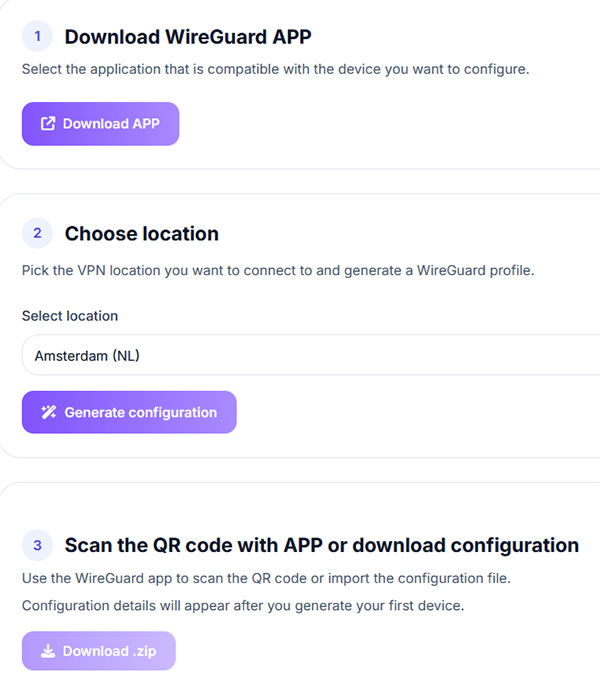Click the step 3 number badge
Image resolution: width=600 pixels, height=685 pixels.
(37, 545)
